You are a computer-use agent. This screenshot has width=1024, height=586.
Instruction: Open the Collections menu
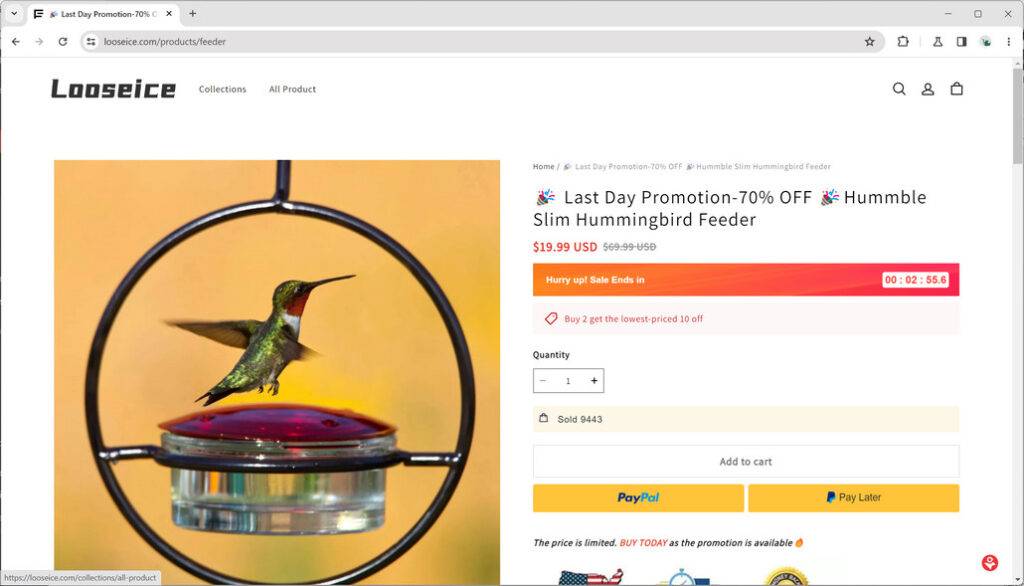222,89
